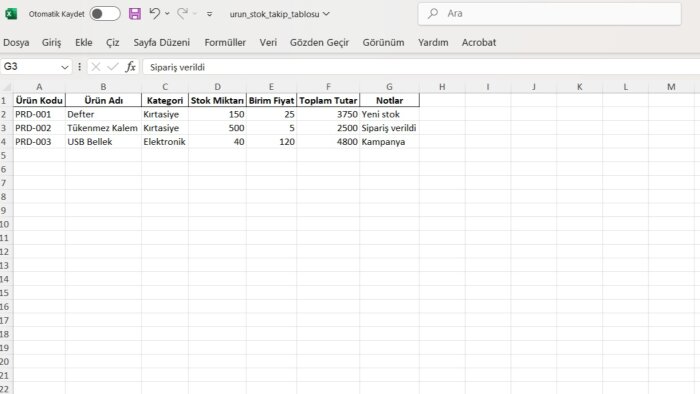Image resolution: width=700 pixels, height=394 pixels.
Task: Select column D header
Action: (x=217, y=87)
